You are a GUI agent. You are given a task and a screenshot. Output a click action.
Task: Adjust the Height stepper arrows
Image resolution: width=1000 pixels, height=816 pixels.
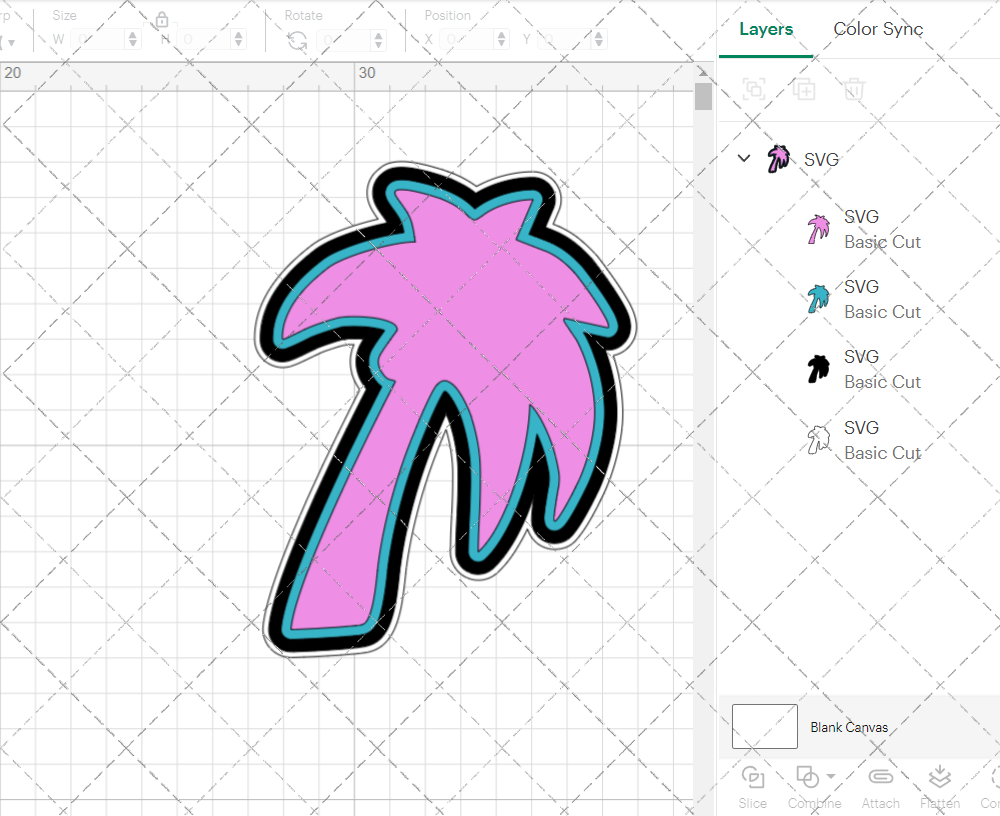pyautogui.click(x=239, y=40)
